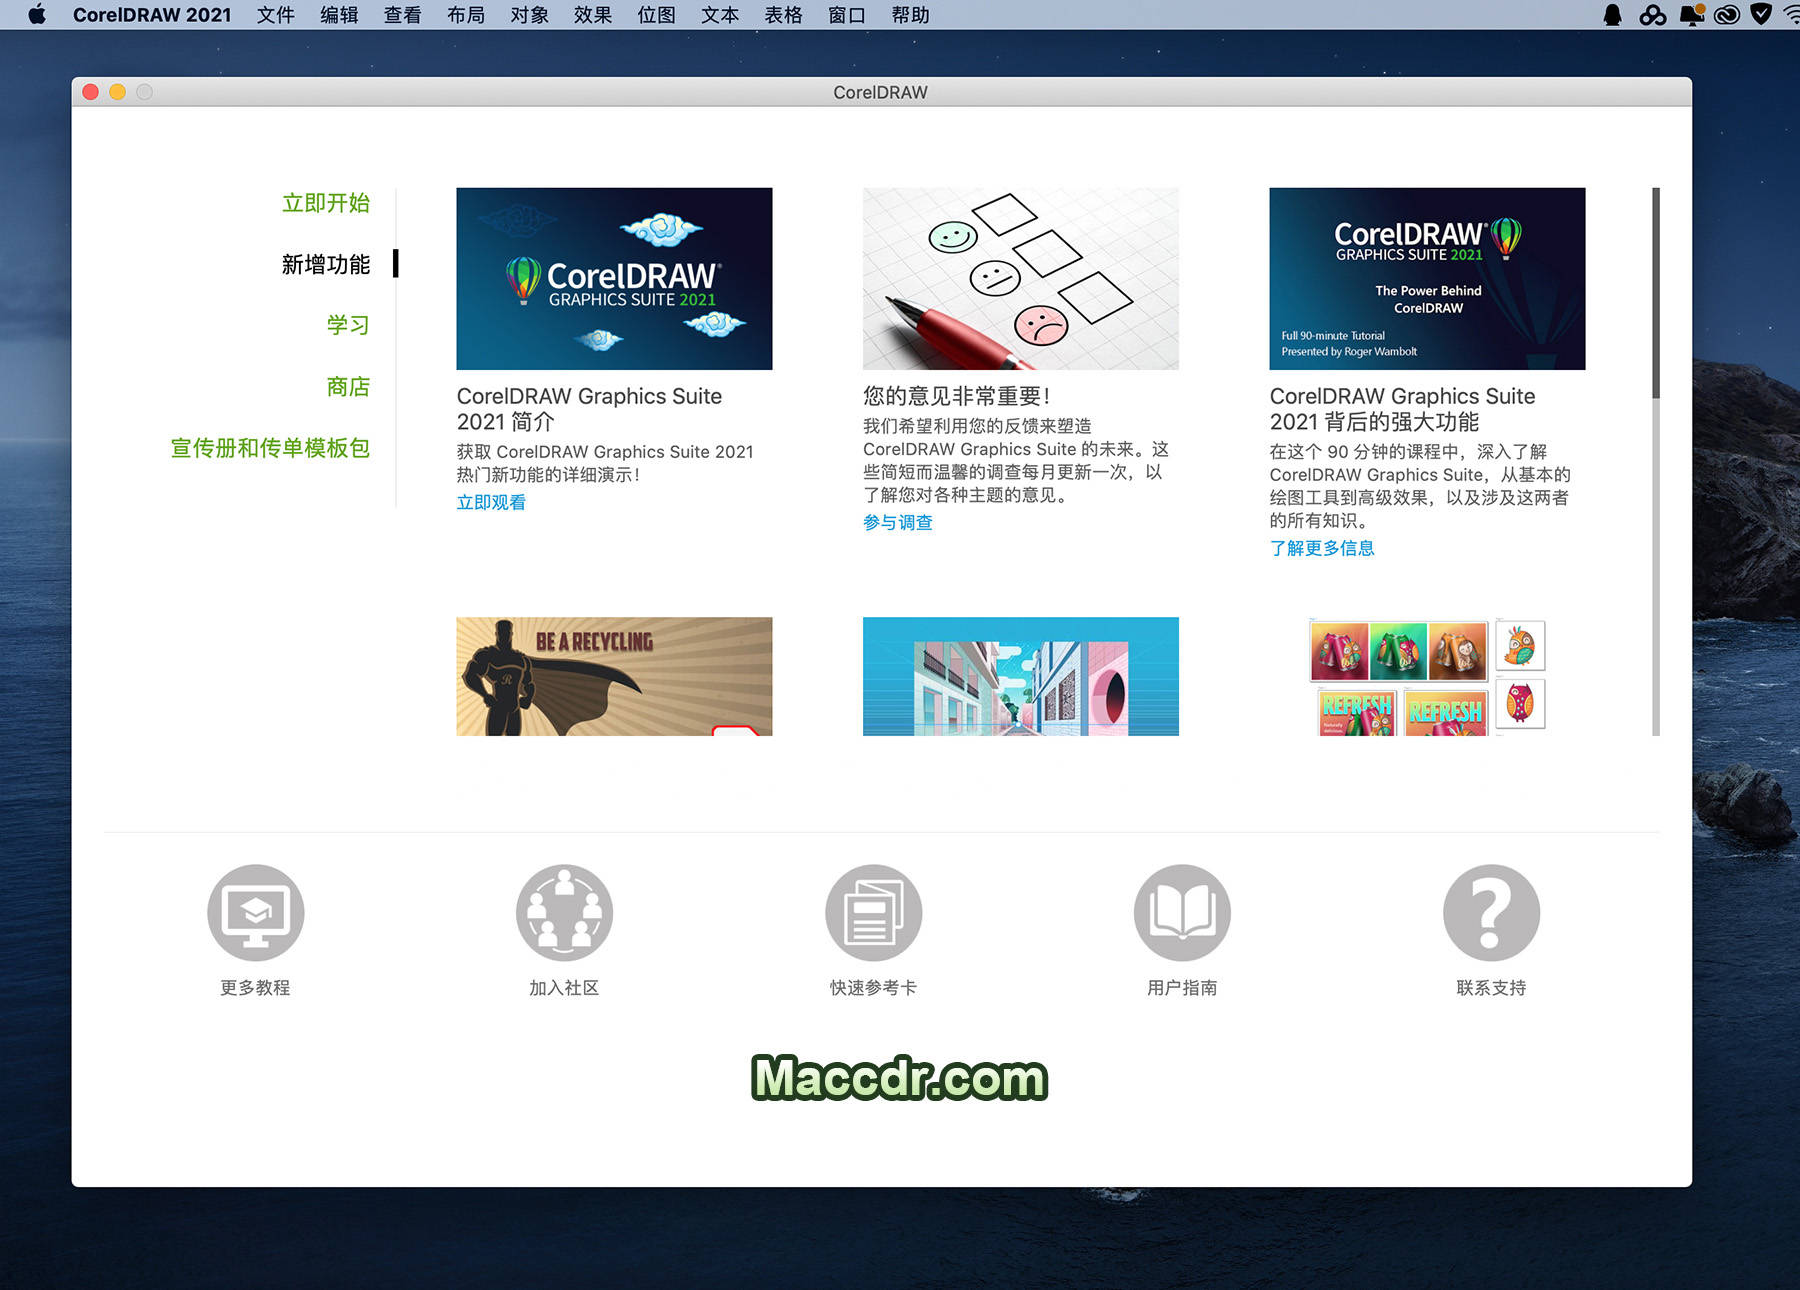Open the Be A Recycling superhero thumbnail

(614, 676)
